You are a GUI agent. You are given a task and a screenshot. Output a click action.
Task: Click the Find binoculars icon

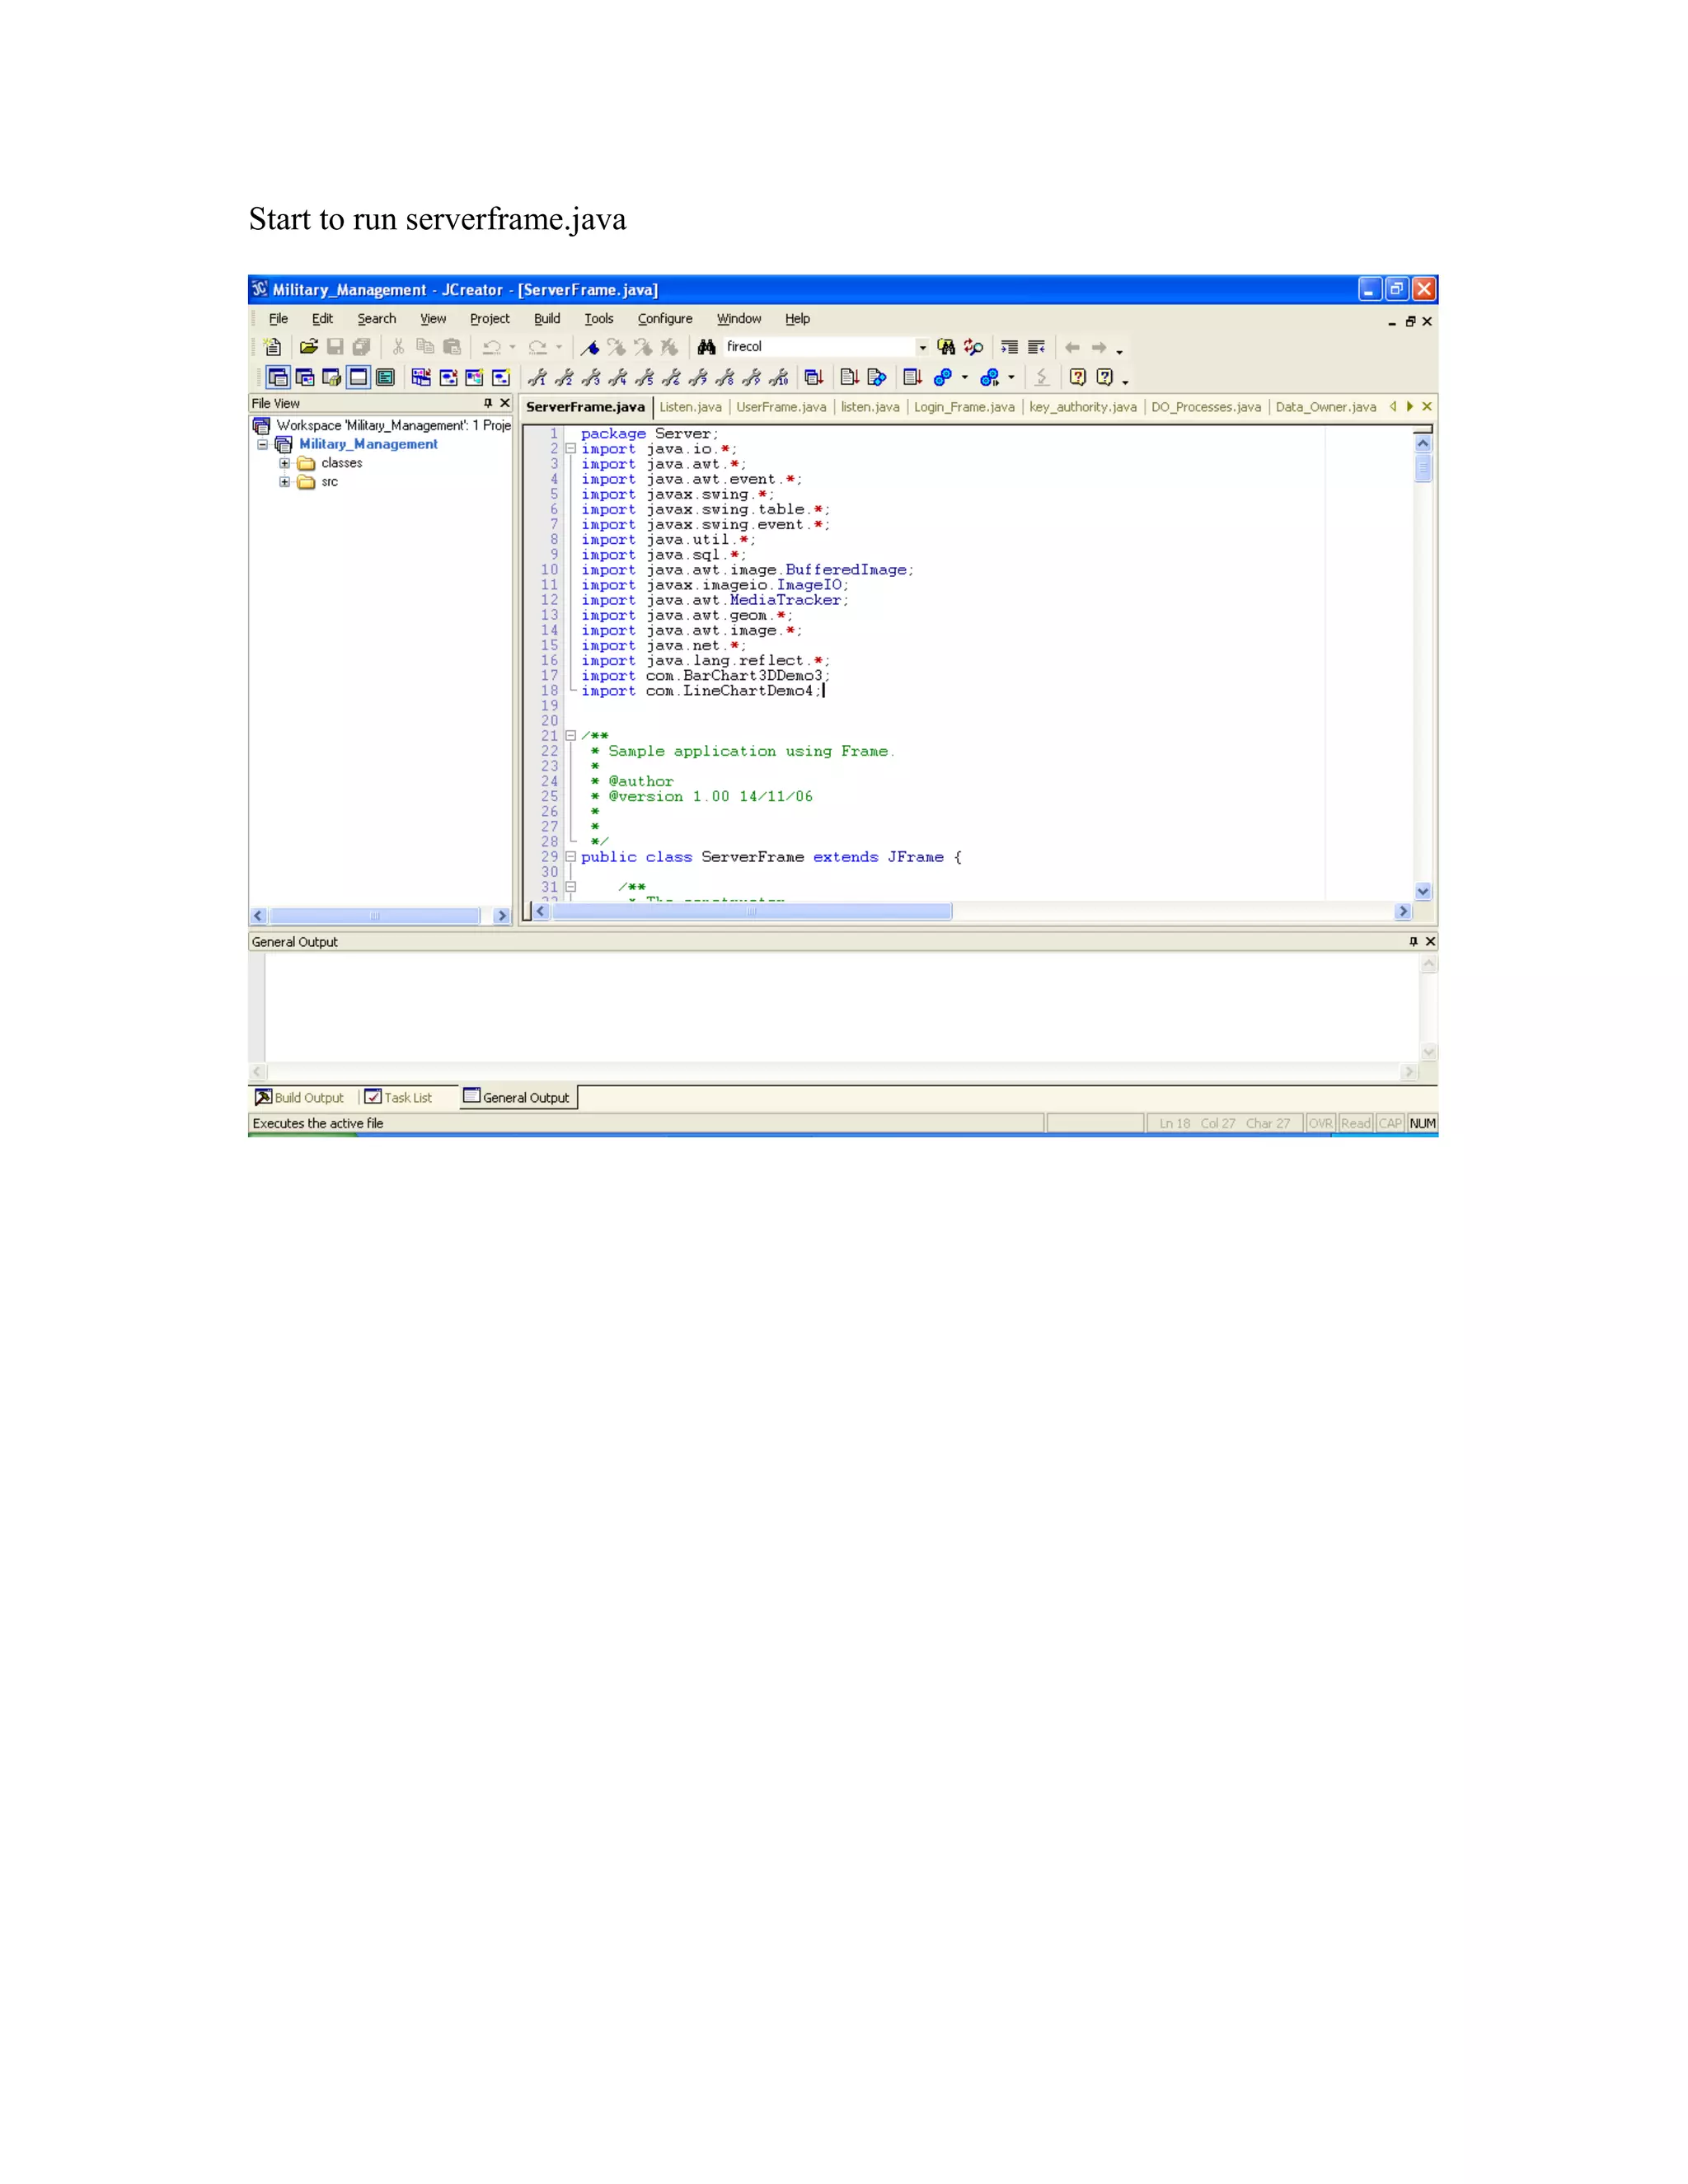click(x=706, y=347)
